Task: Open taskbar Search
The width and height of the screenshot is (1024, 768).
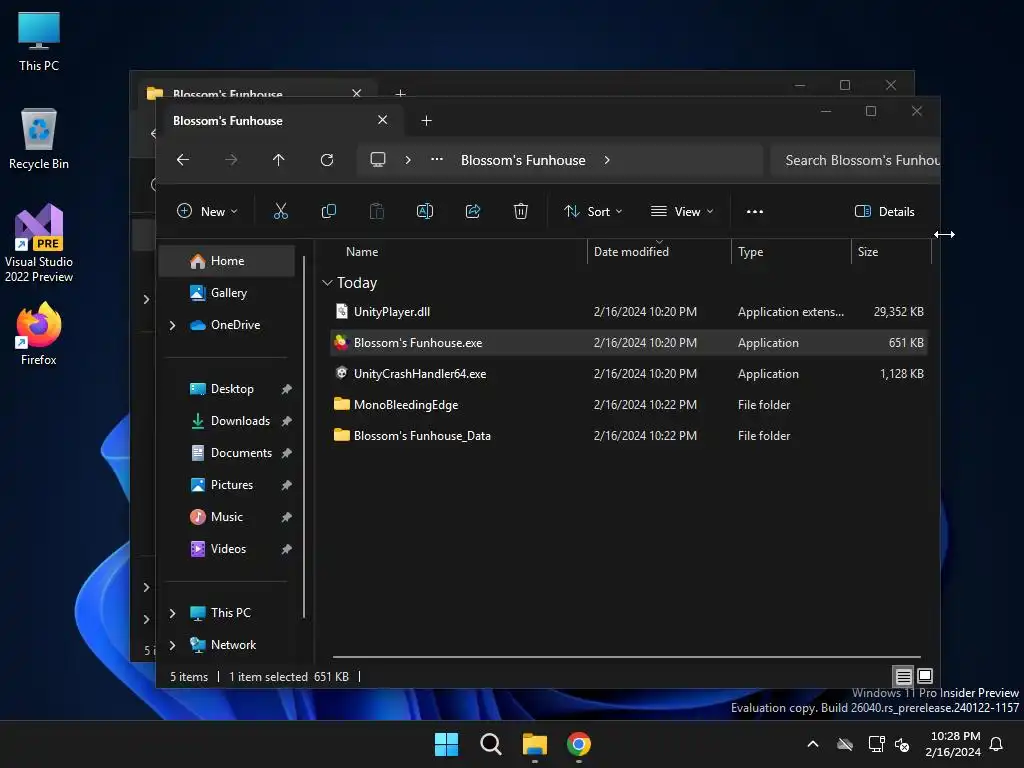Action: tap(490, 744)
